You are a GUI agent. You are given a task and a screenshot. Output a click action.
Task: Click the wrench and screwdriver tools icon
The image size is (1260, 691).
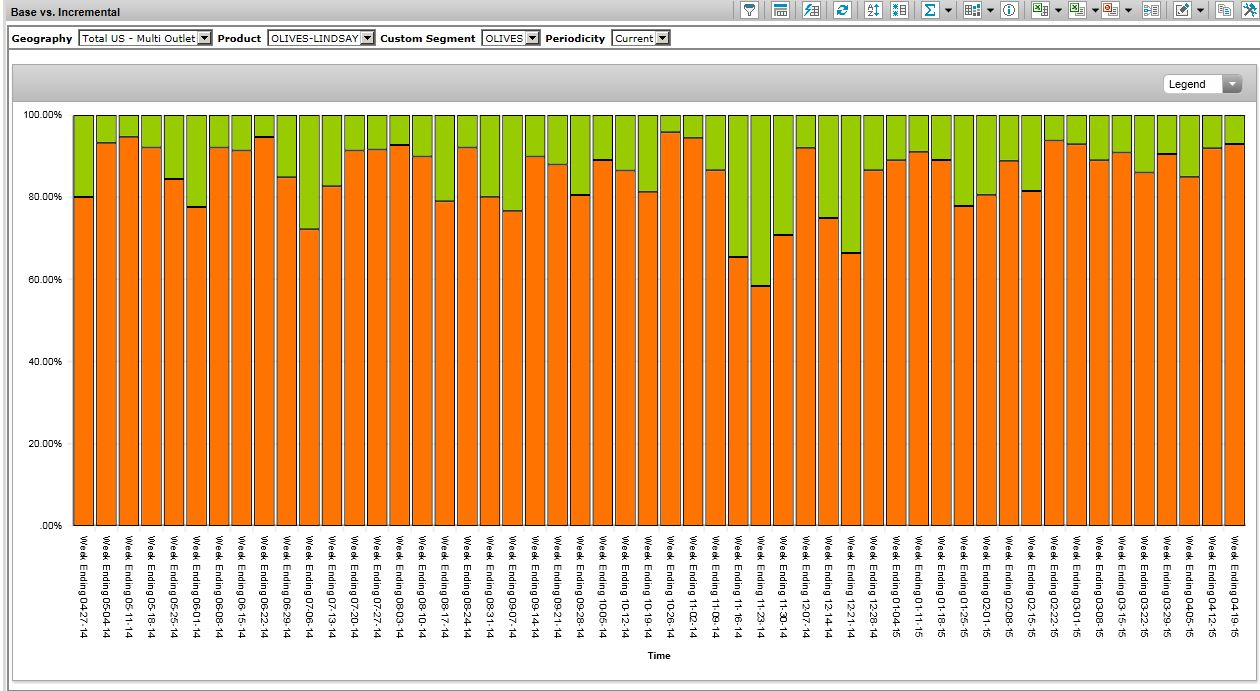[x=1248, y=10]
